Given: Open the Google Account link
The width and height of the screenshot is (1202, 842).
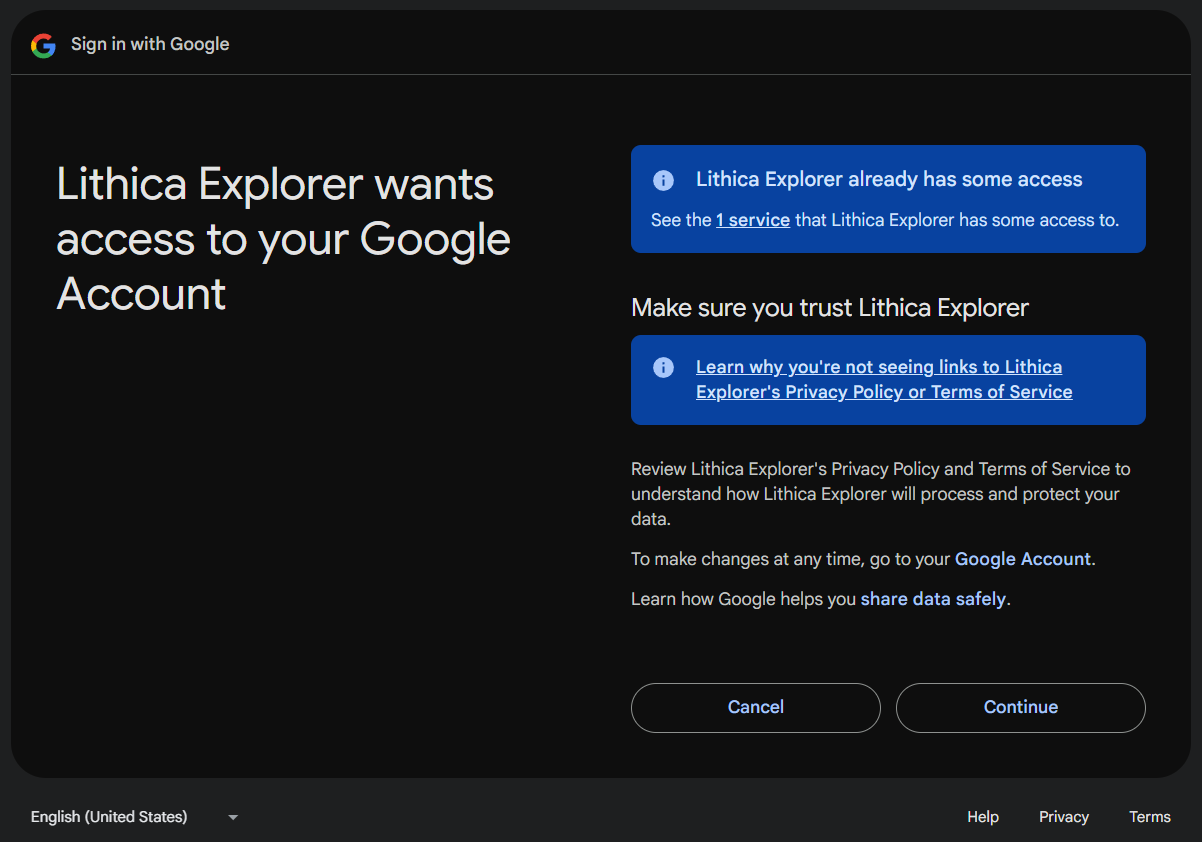Looking at the screenshot, I should pos(1023,559).
